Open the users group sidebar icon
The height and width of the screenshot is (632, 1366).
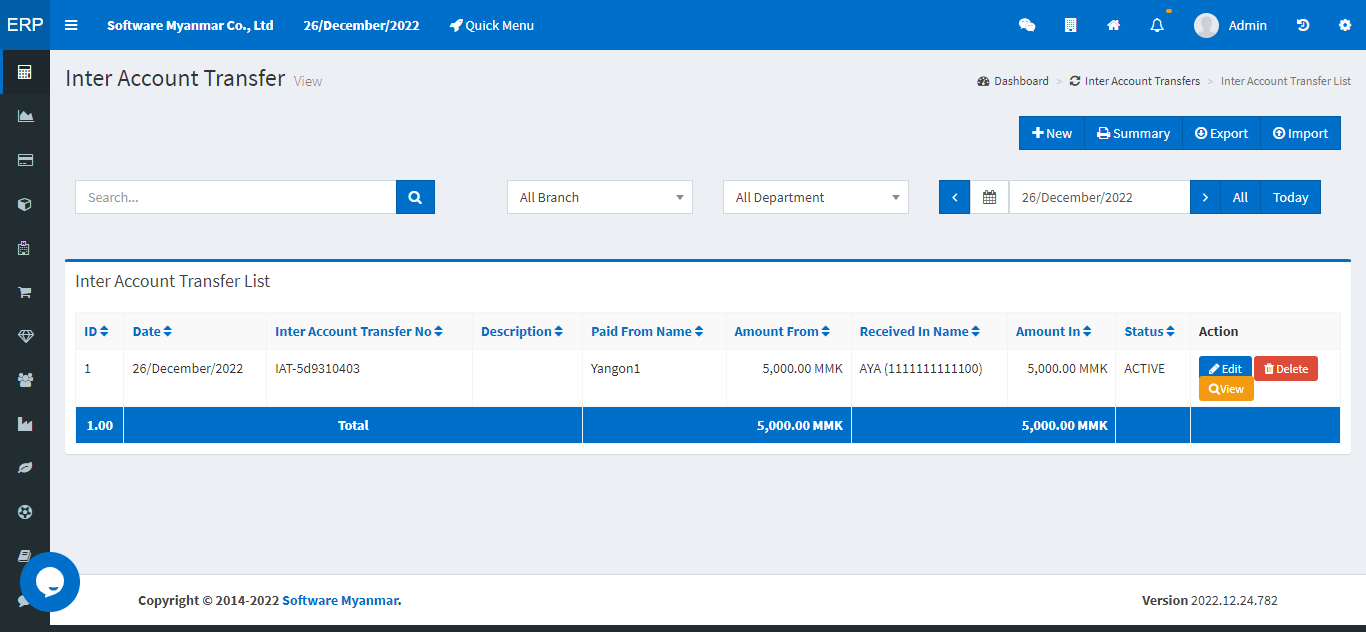coord(25,380)
